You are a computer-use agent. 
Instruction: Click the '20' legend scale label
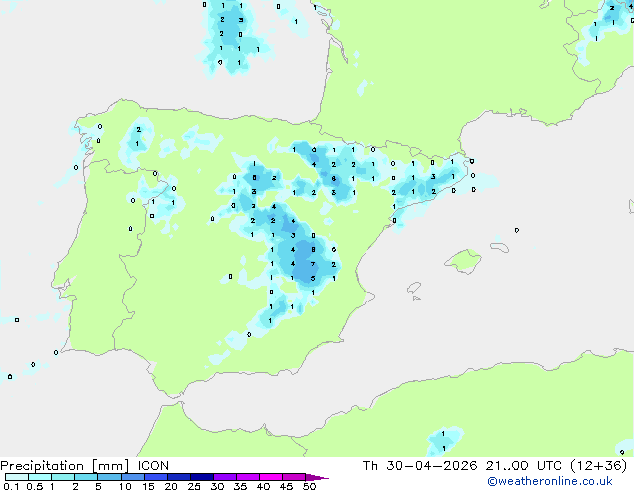(171, 486)
